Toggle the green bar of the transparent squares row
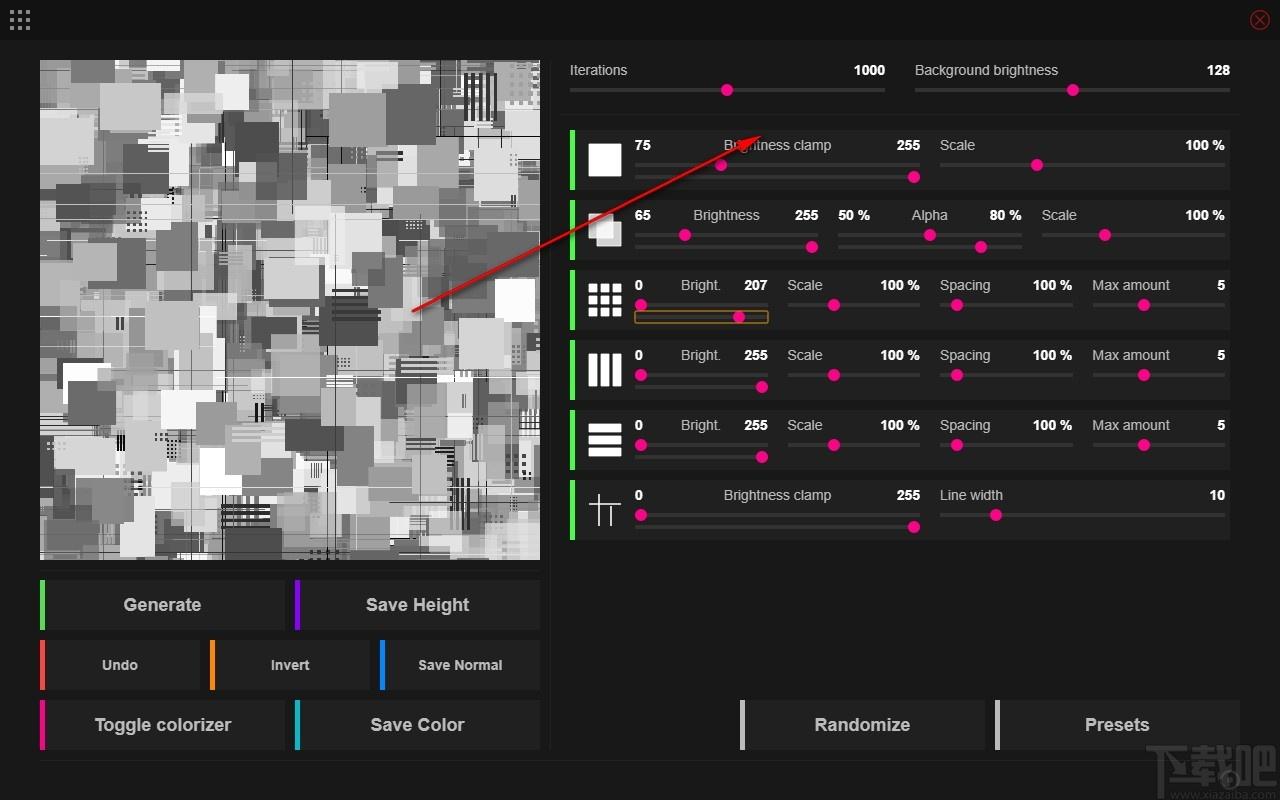 pyautogui.click(x=573, y=230)
